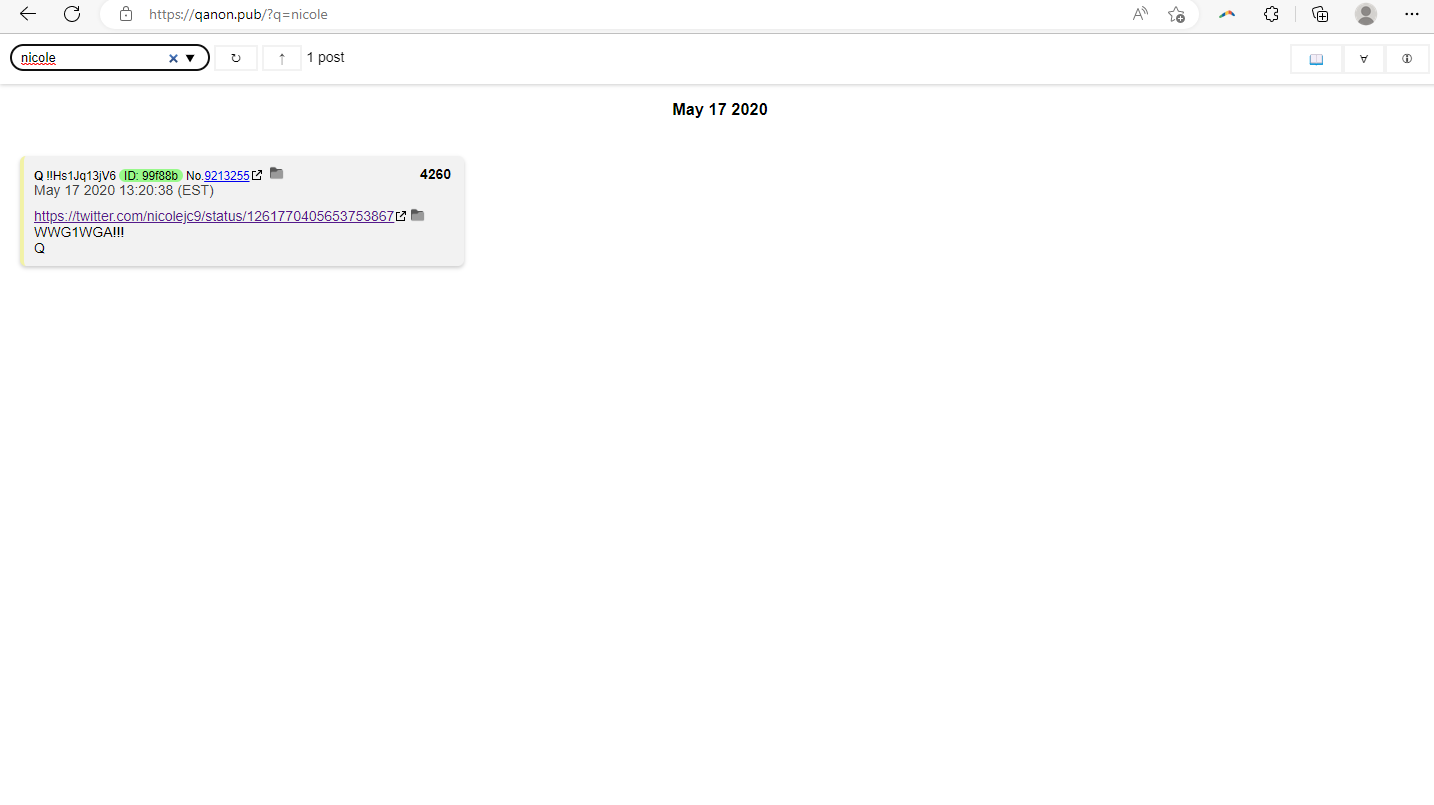Click the external link icon beside 9213255

click(x=257, y=175)
